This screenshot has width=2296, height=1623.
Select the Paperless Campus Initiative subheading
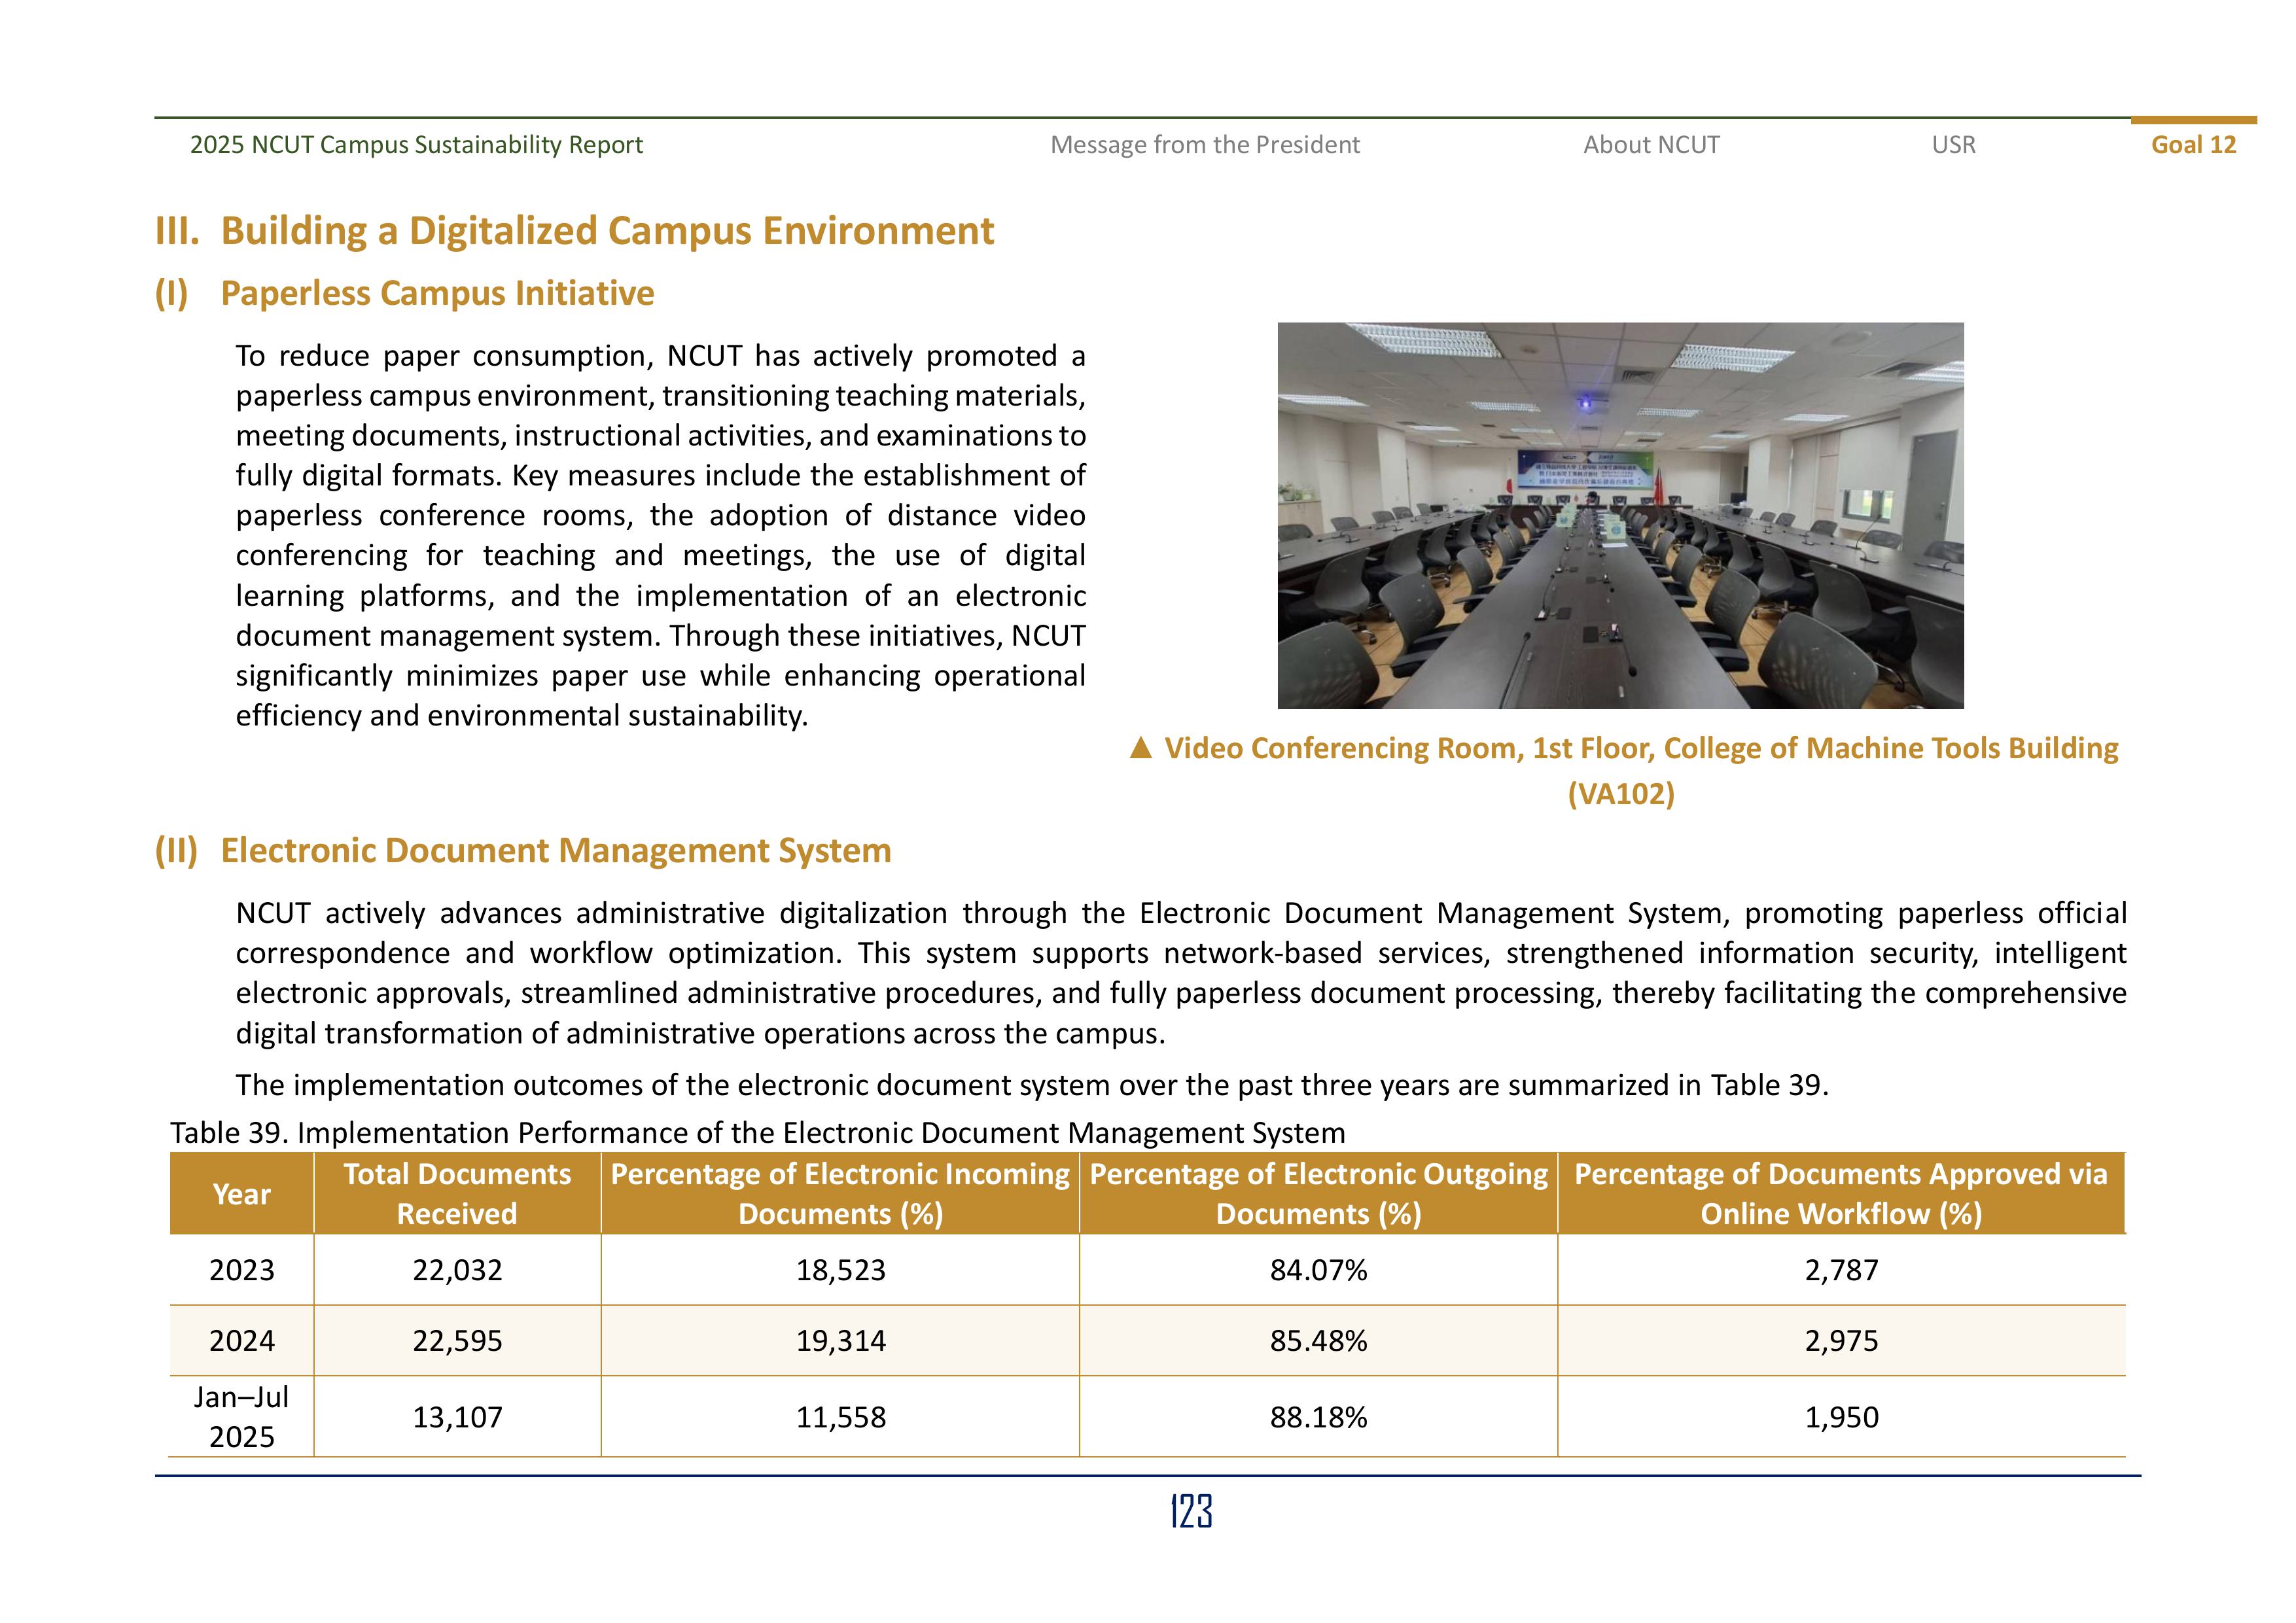point(437,293)
